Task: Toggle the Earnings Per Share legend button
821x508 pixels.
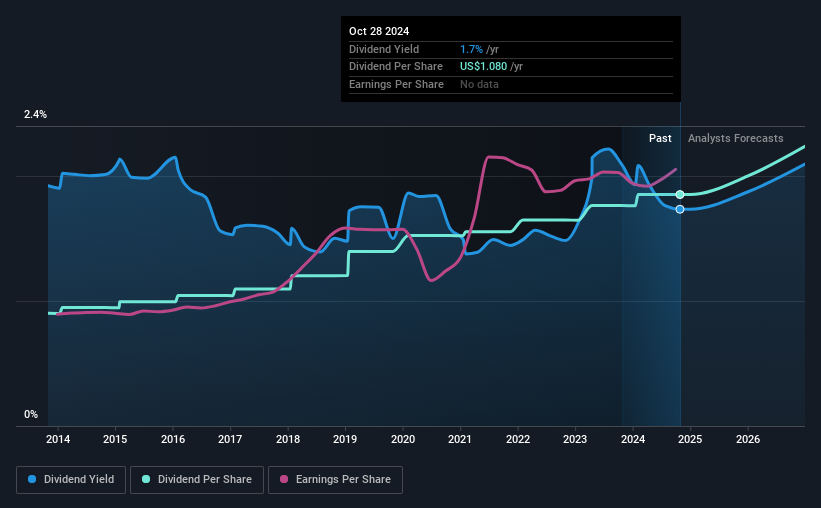Action: point(335,480)
